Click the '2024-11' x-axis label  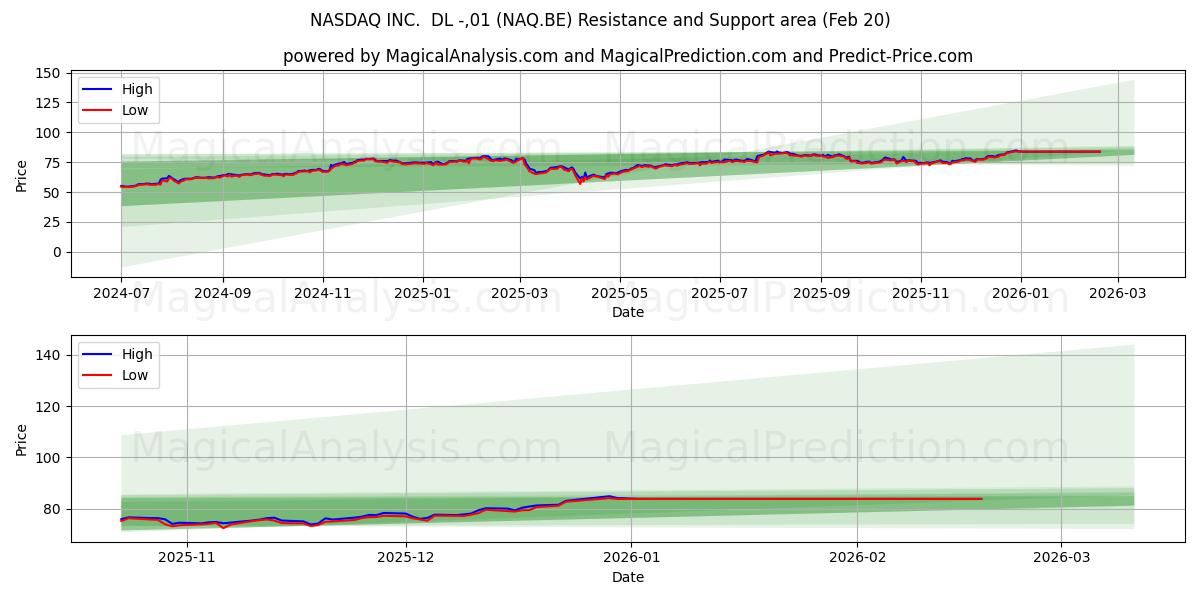[323, 295]
